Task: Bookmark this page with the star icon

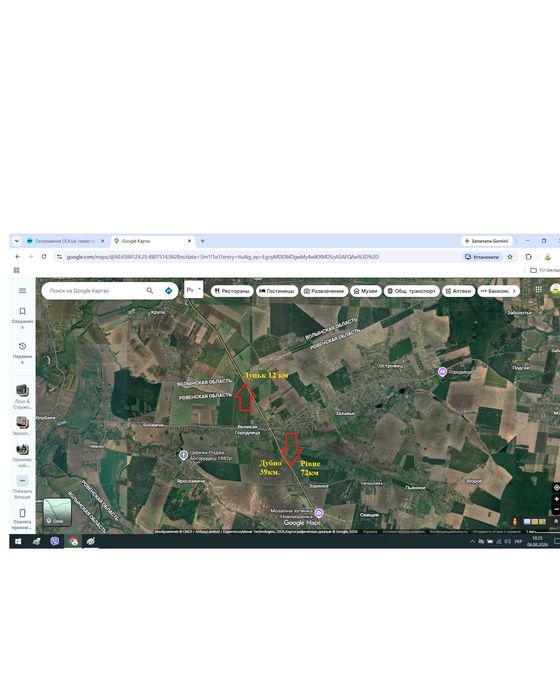Action: coord(510,257)
